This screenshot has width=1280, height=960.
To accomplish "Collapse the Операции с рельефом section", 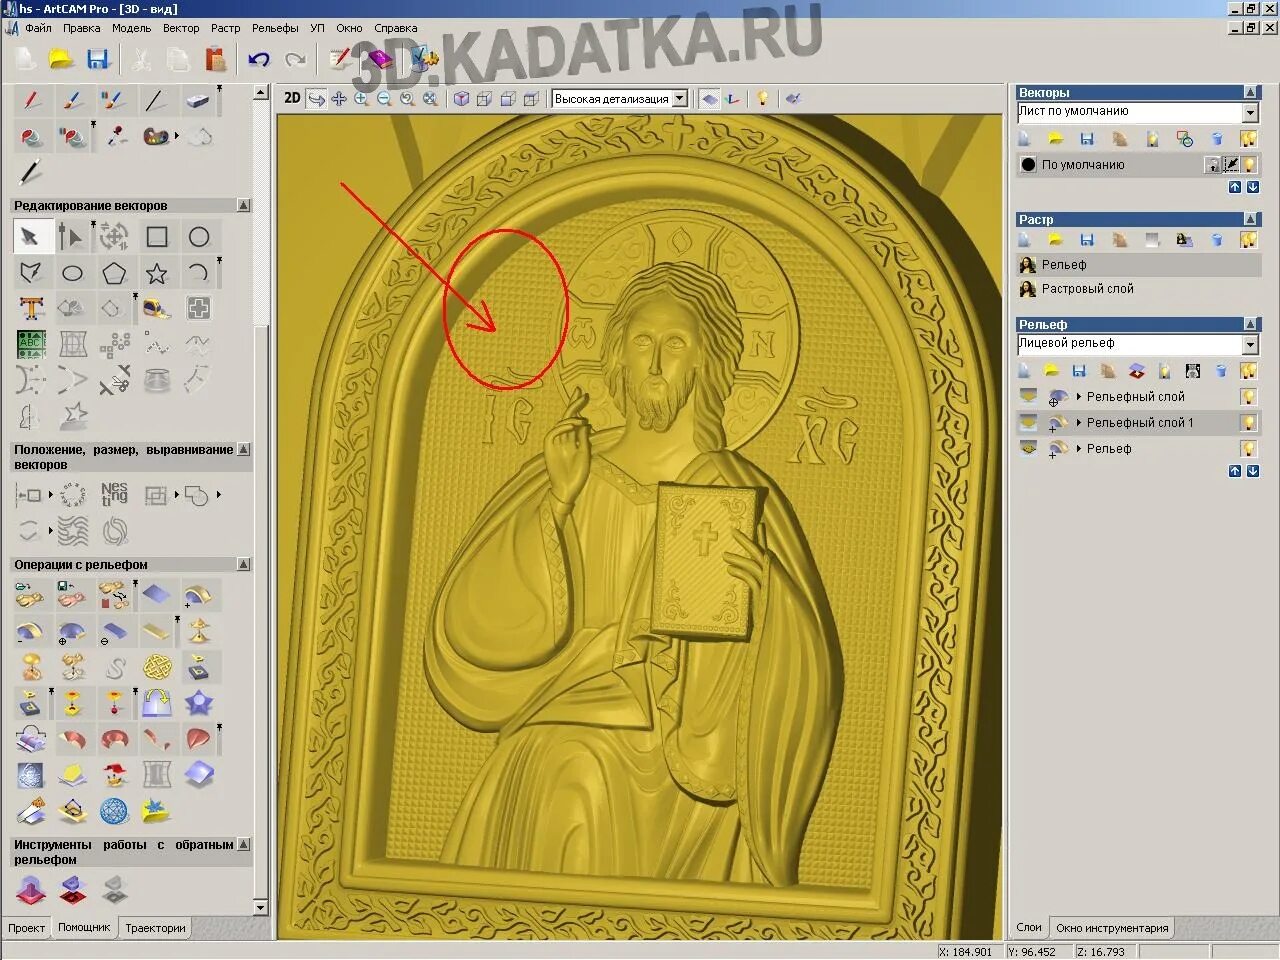I will 243,564.
